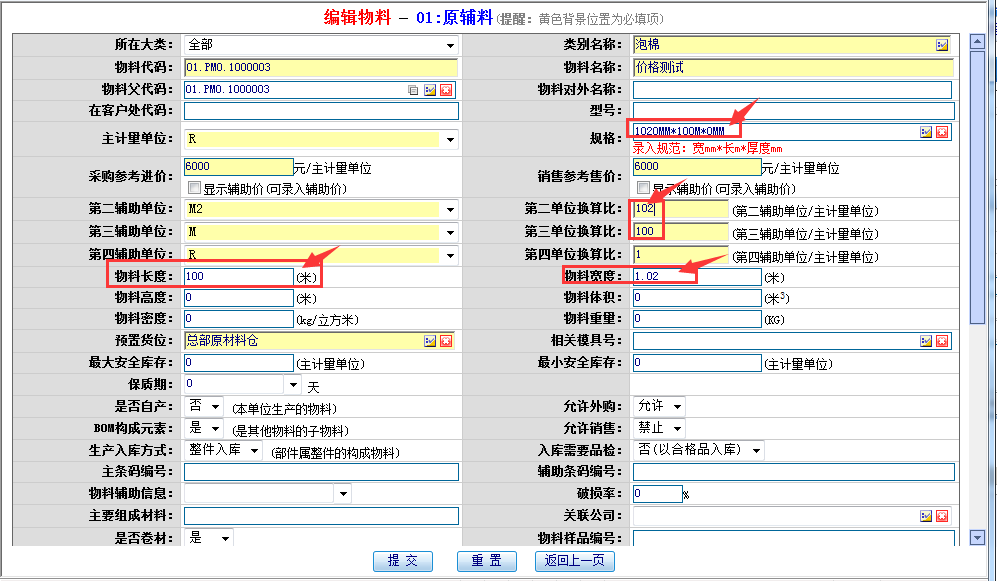Clear the 物料父代码 value with red X
The height and width of the screenshot is (581, 997).
(446, 90)
